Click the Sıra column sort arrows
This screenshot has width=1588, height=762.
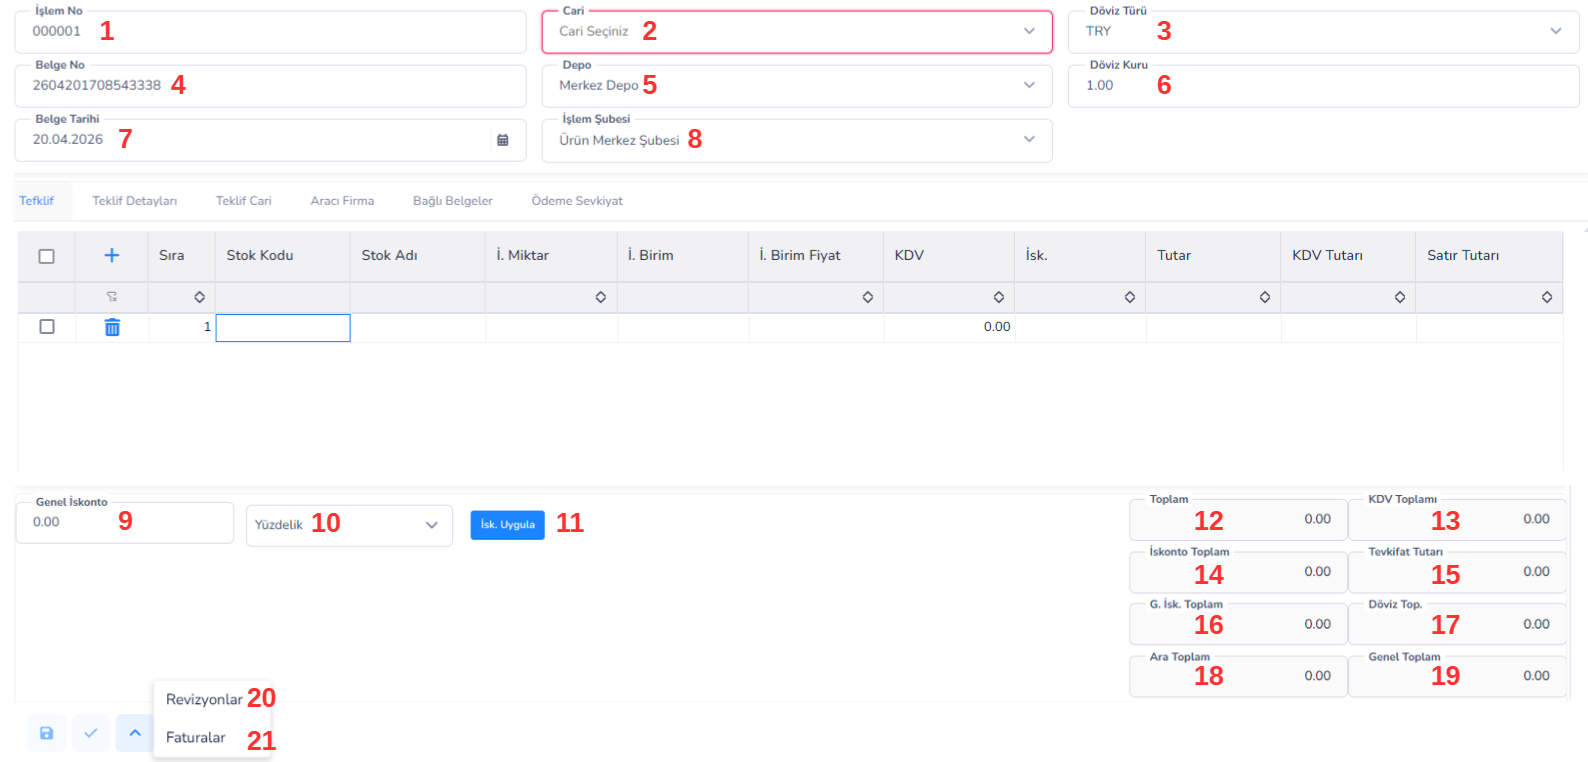click(199, 297)
